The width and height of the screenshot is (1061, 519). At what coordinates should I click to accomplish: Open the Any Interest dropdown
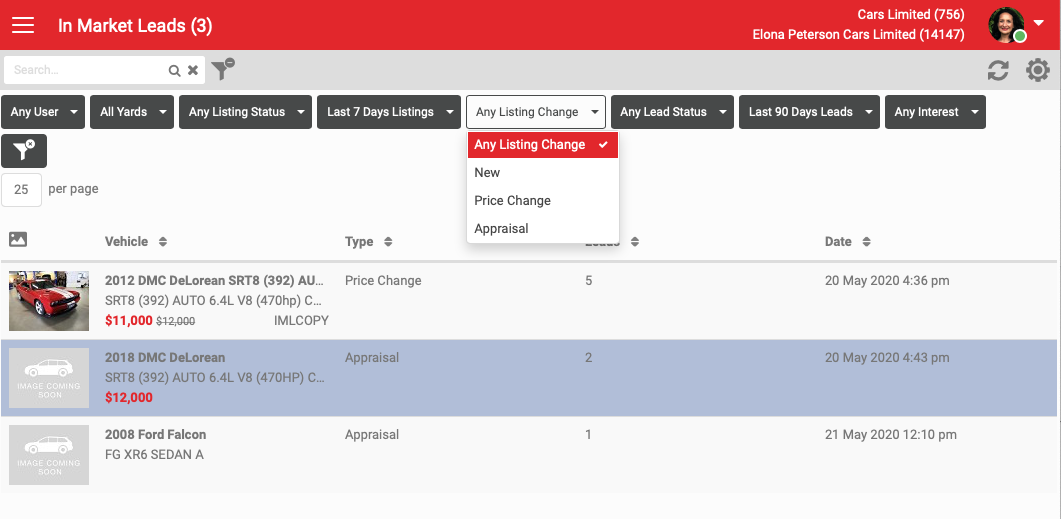[935, 112]
